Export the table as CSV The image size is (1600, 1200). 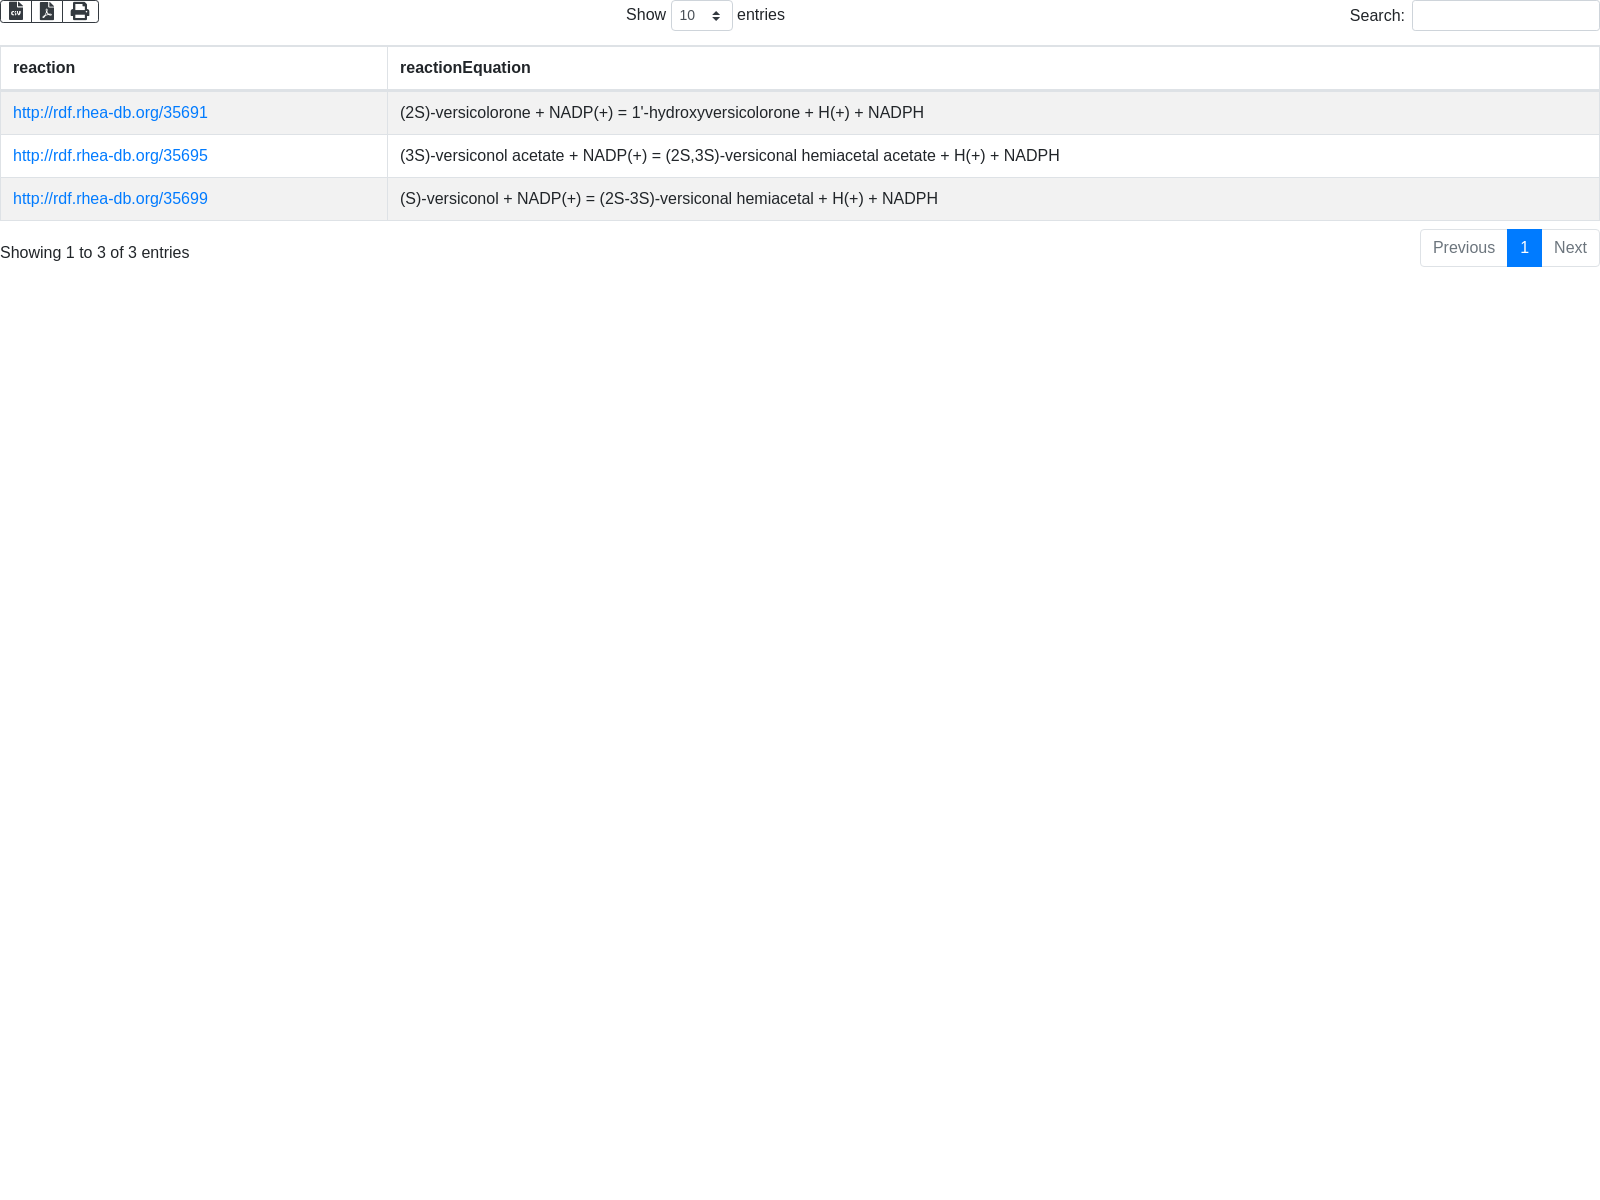[x=16, y=11]
